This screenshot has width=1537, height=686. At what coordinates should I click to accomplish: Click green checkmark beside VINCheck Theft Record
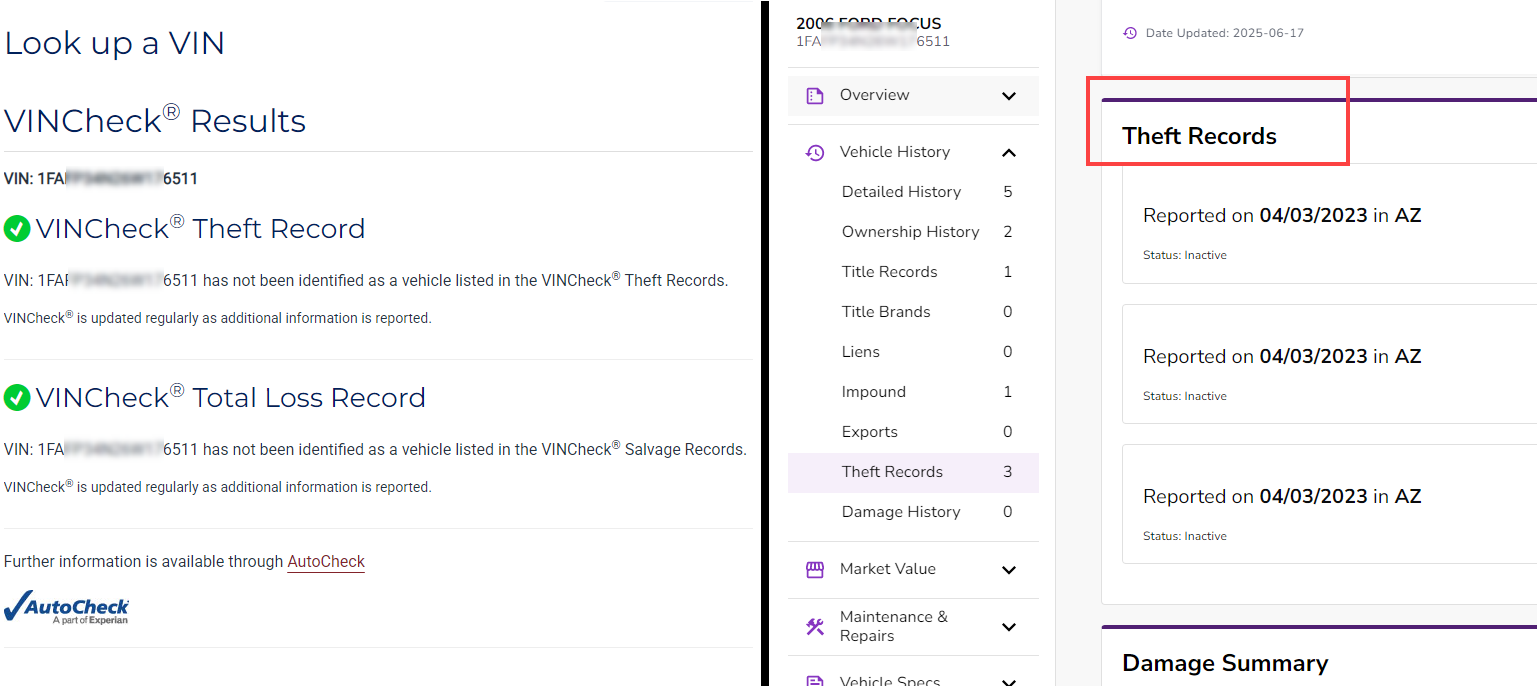tap(17, 229)
